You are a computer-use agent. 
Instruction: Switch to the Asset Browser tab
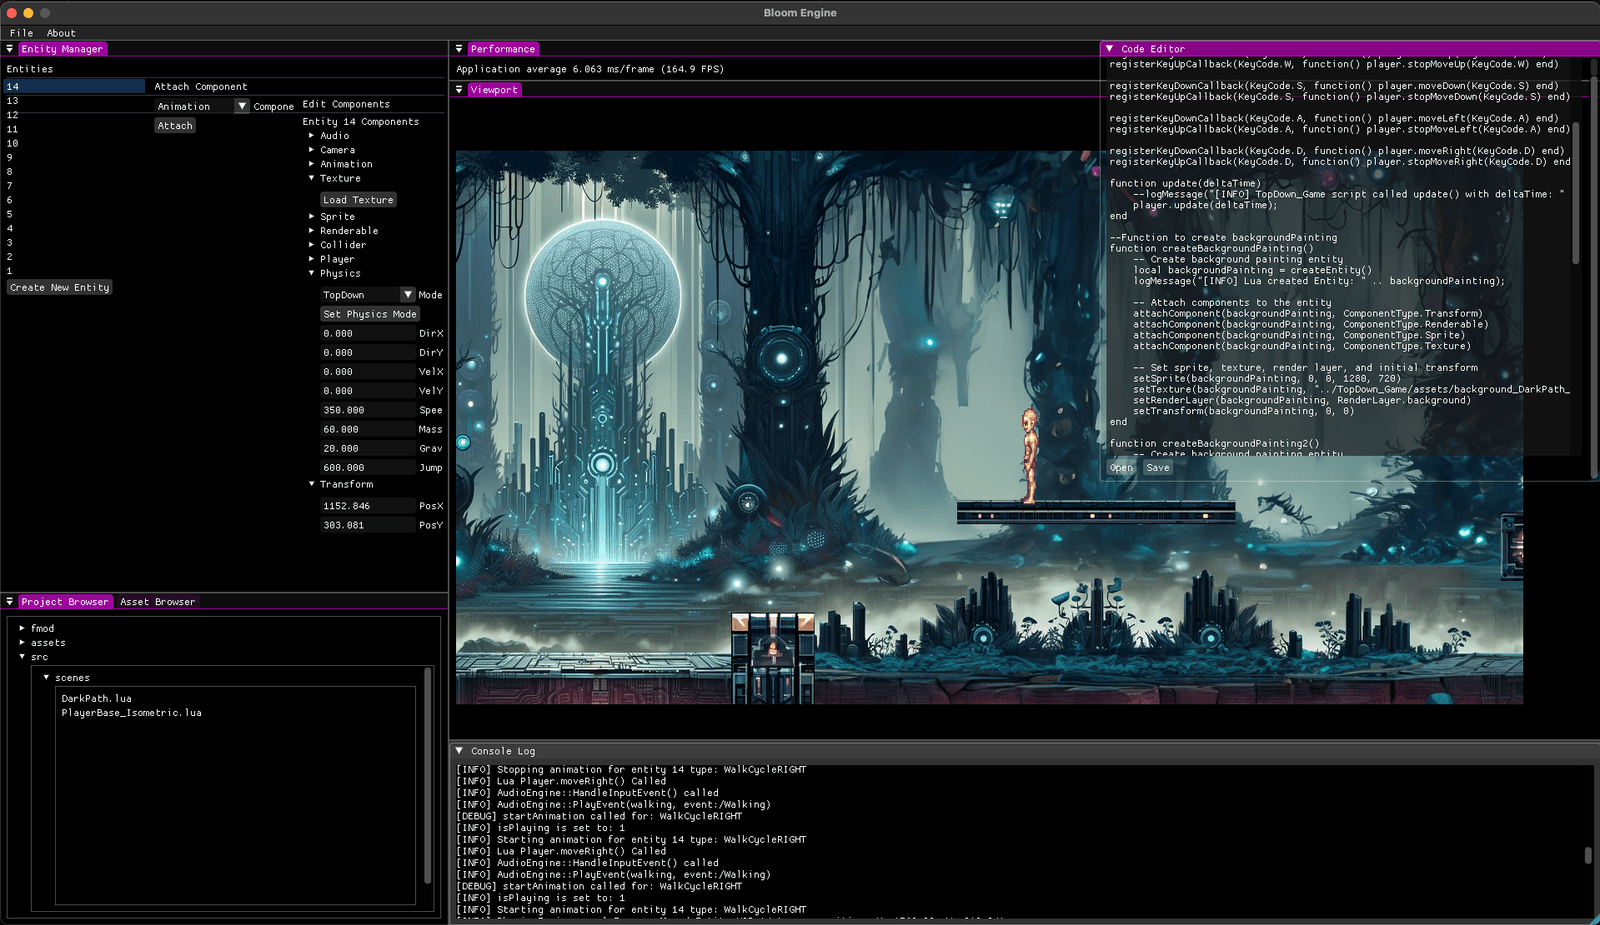[158, 602]
